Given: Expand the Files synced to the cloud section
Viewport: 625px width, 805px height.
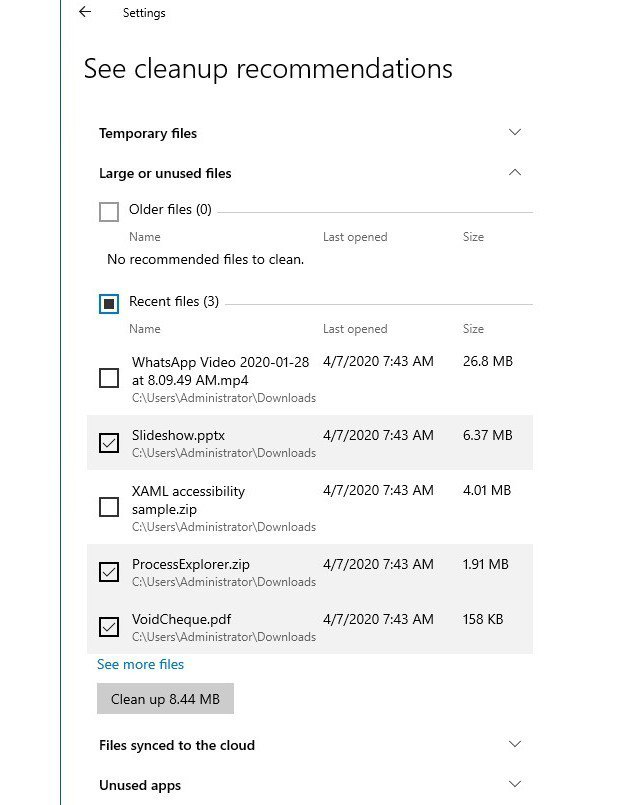Looking at the screenshot, I should click(515, 745).
